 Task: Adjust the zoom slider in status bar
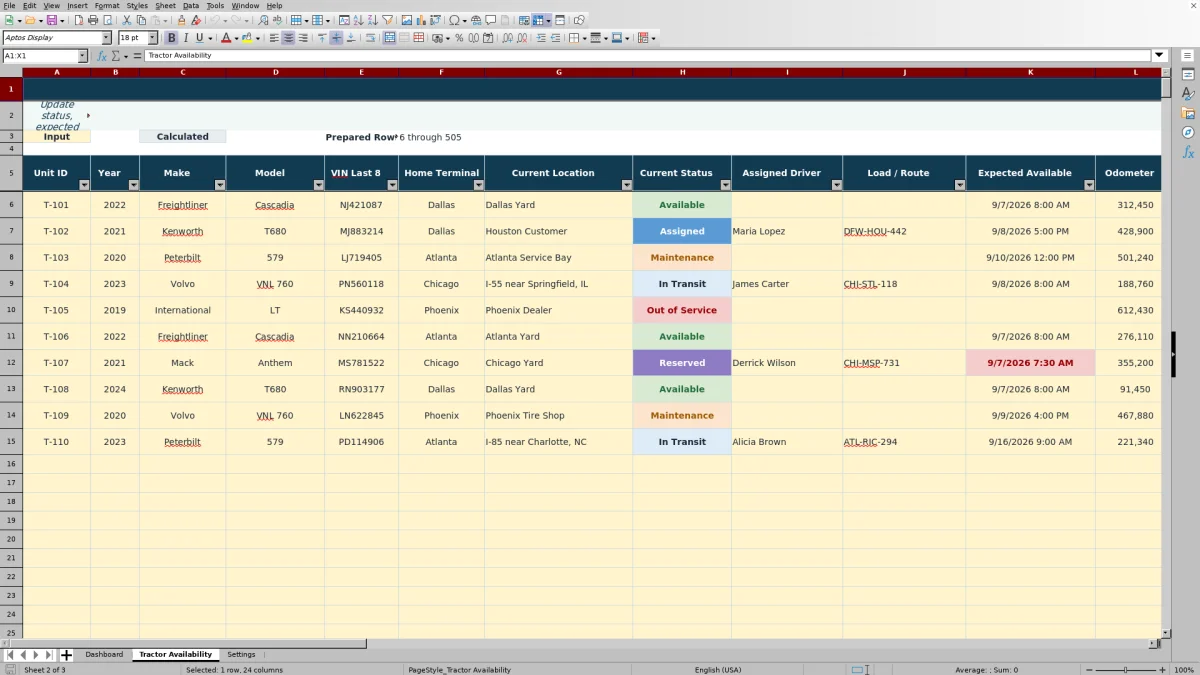1125,670
